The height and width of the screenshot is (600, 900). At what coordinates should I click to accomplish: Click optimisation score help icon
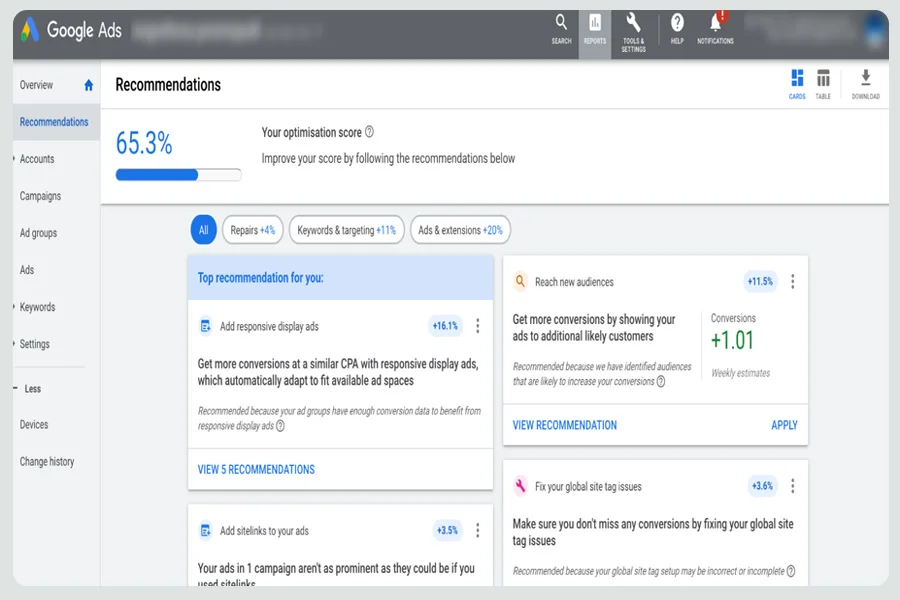coord(370,132)
